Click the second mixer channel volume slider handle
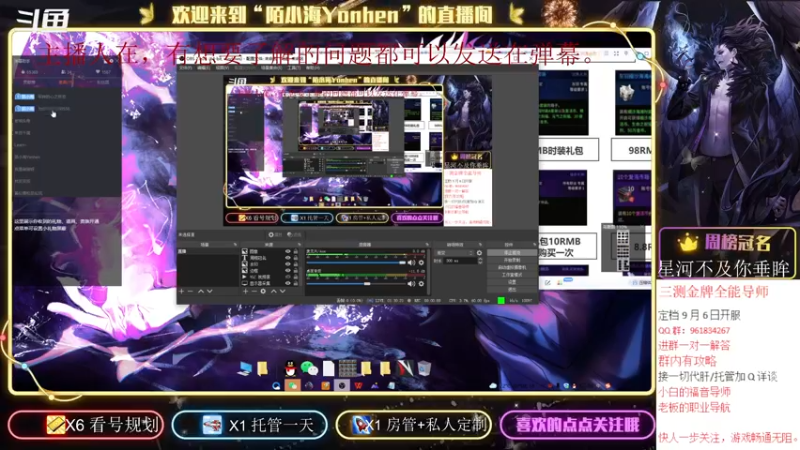Screen dimensions: 800x450 click(367, 284)
